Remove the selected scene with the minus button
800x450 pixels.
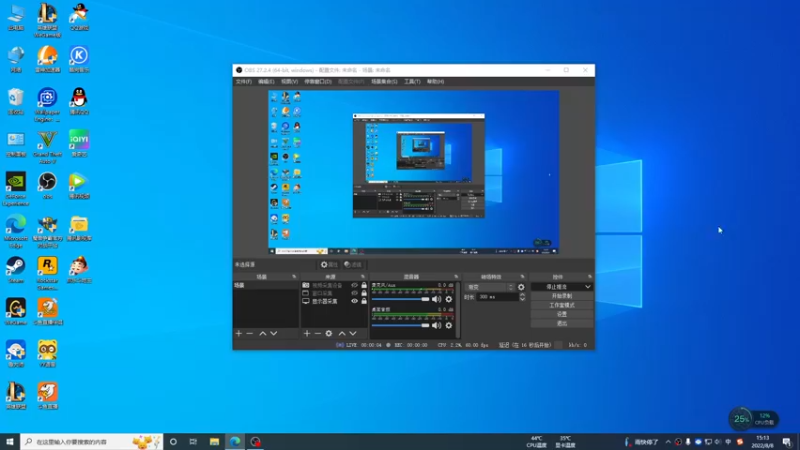[249, 333]
